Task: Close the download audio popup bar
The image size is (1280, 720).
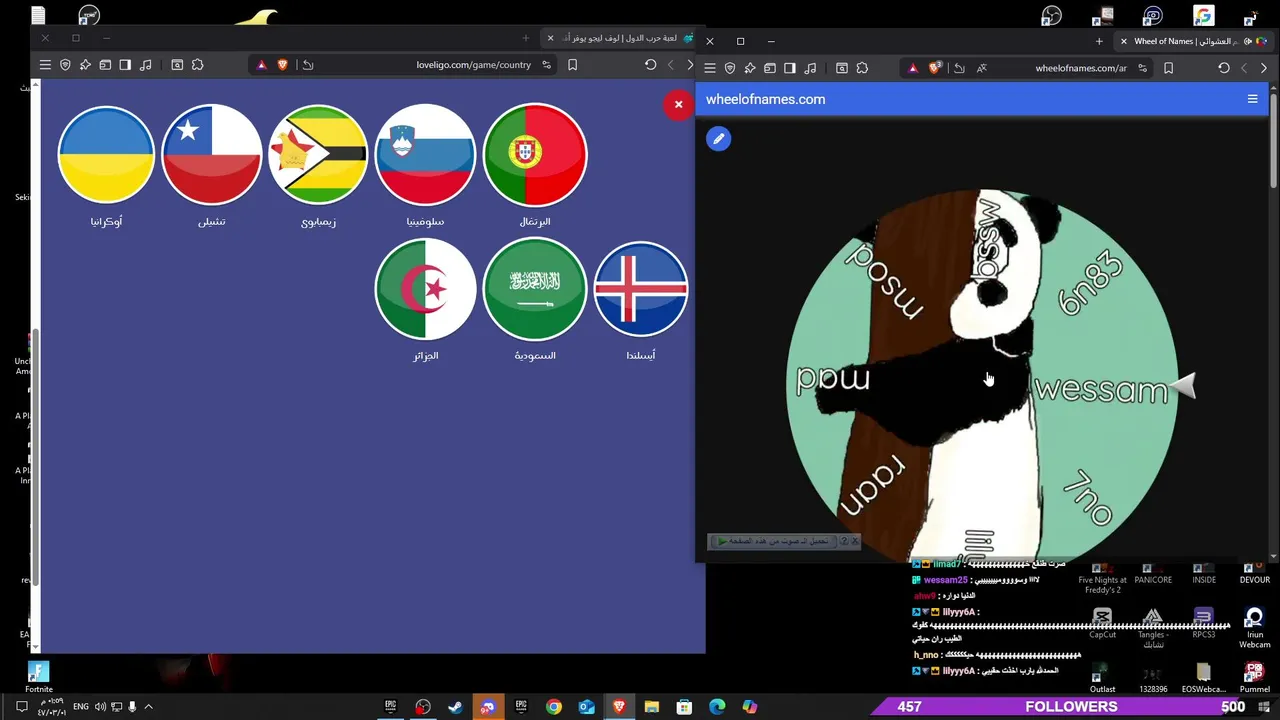Action: (855, 541)
